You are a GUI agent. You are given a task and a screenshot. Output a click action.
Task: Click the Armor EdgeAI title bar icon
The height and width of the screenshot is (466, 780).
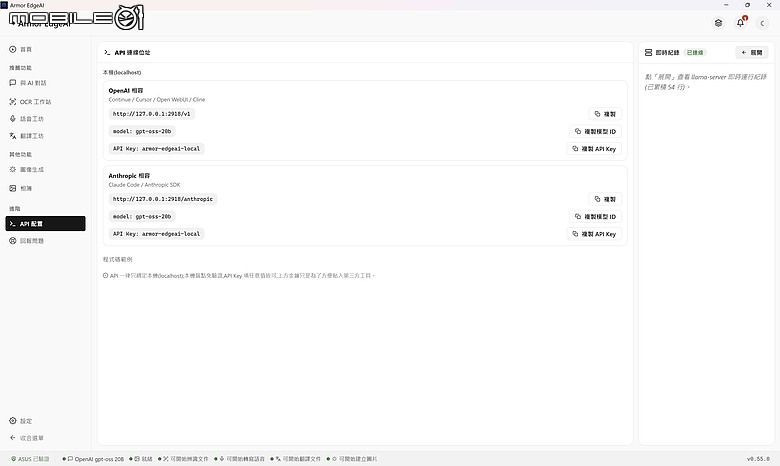[x=4, y=4]
